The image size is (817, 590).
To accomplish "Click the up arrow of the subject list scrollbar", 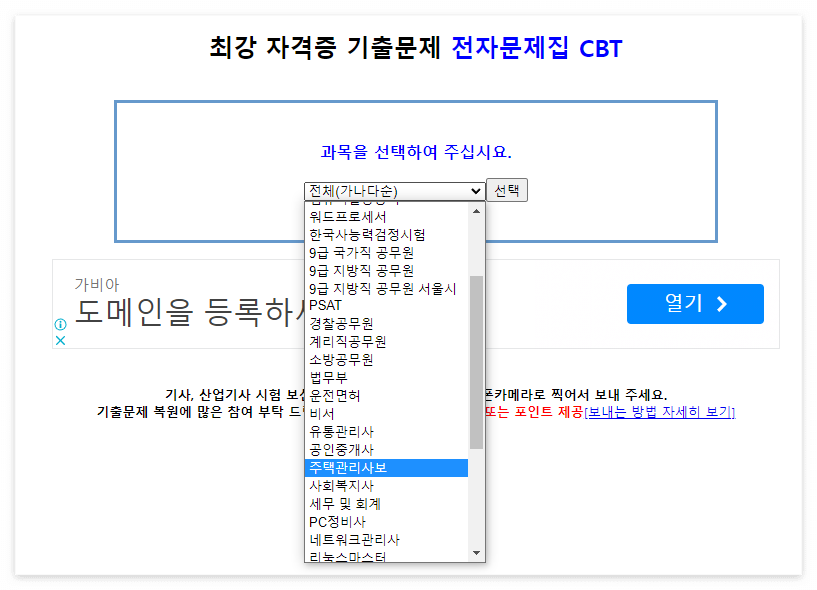I will click(x=477, y=210).
